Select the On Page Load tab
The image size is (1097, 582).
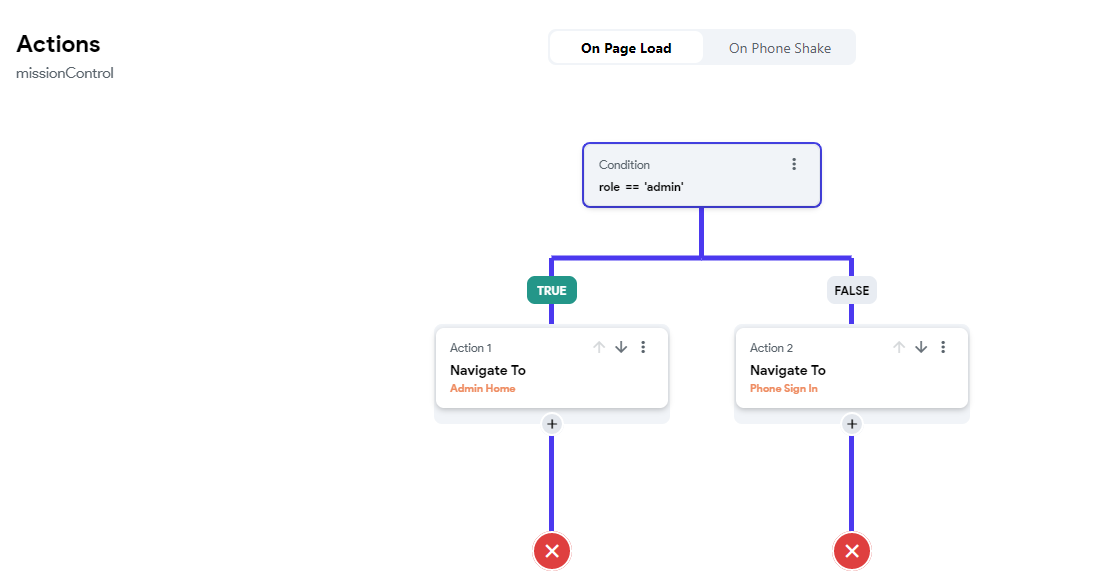(x=626, y=47)
